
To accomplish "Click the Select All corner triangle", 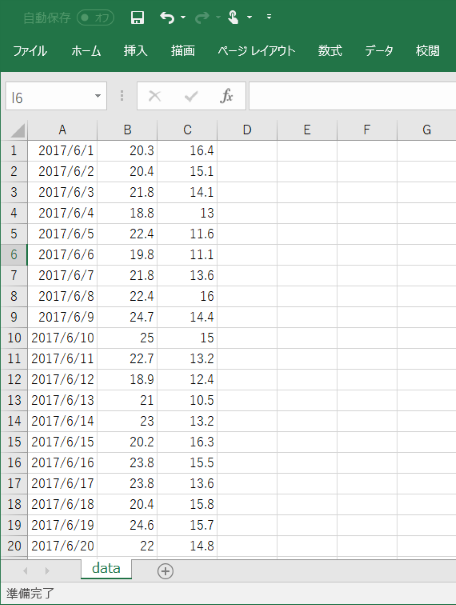I will point(18,130).
